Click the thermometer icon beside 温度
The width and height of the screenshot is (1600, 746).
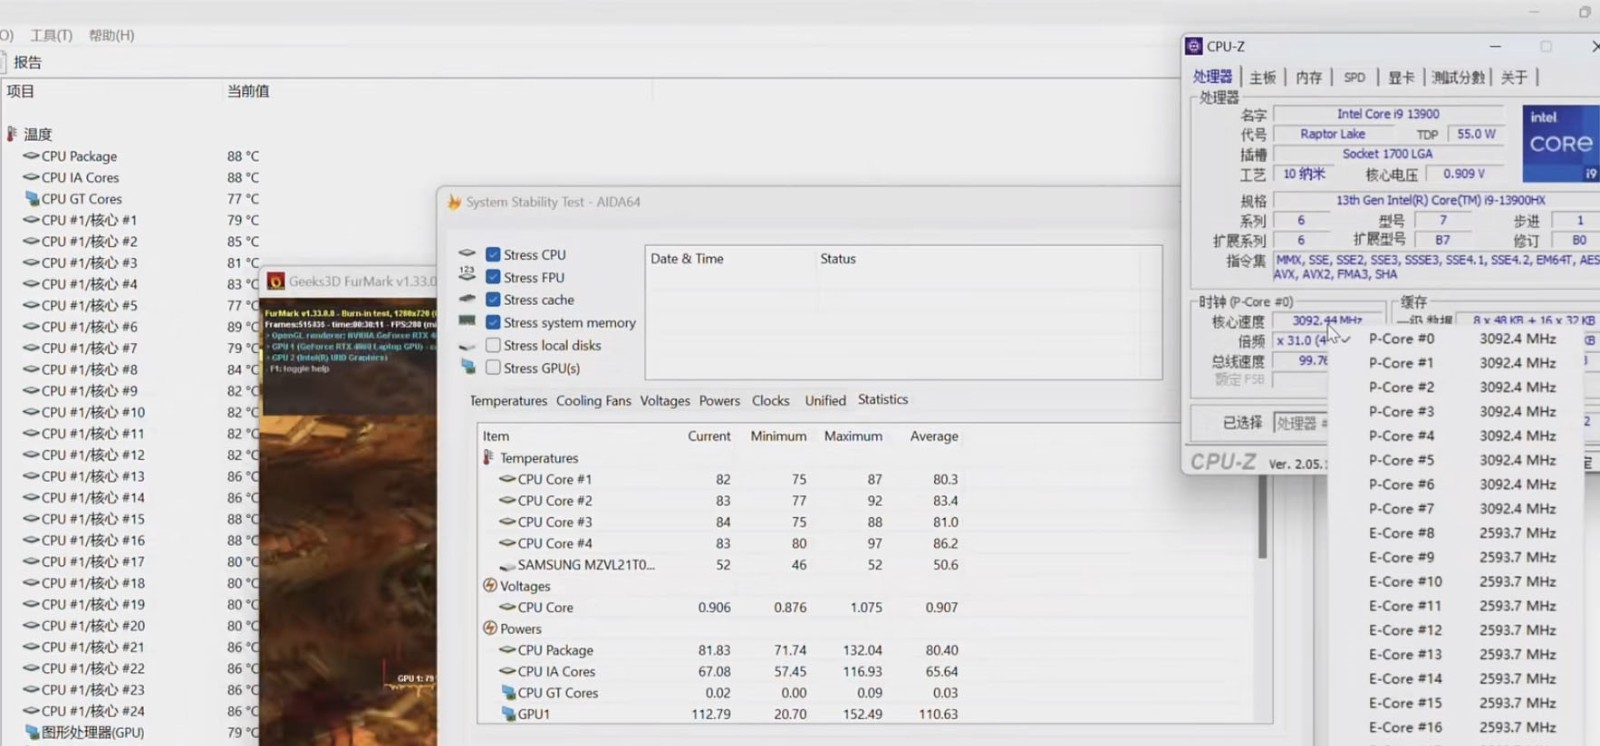tap(12, 133)
